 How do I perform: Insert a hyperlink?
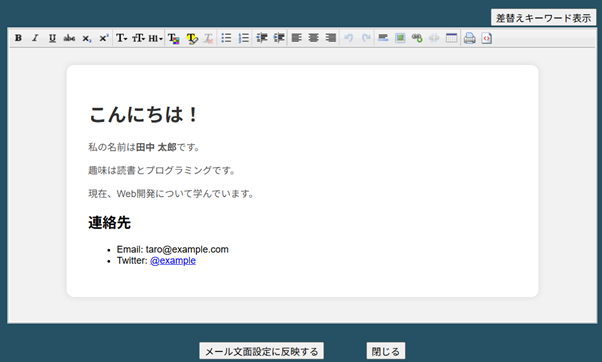pyautogui.click(x=417, y=38)
